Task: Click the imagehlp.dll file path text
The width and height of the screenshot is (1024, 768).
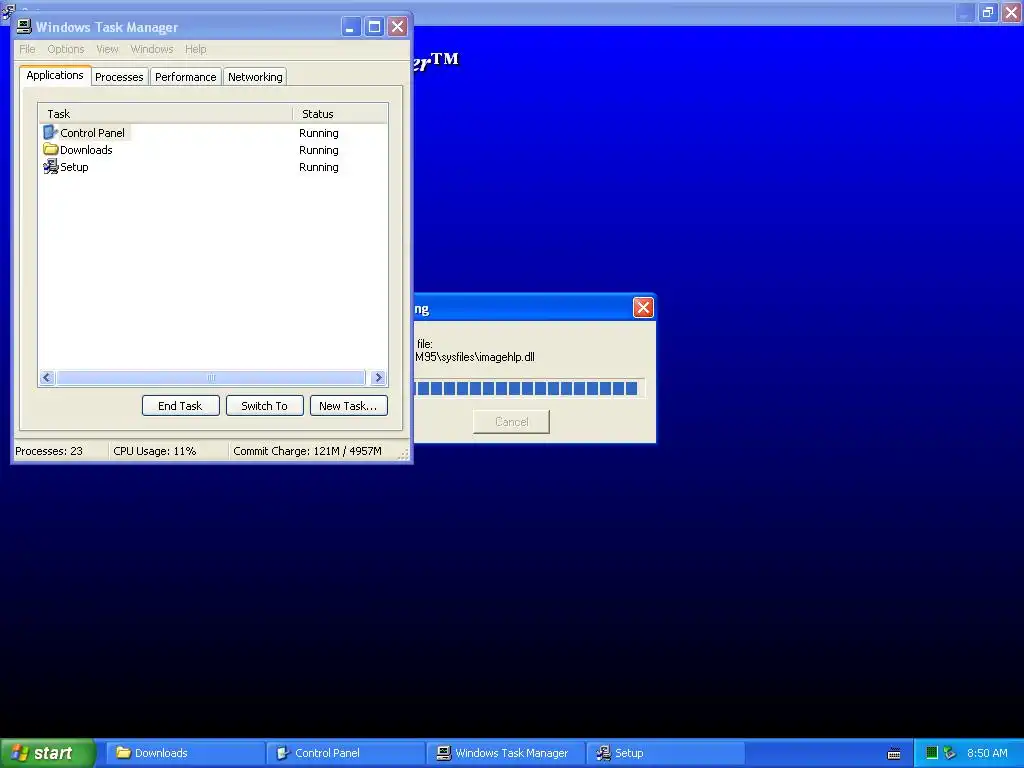Action: pos(475,357)
